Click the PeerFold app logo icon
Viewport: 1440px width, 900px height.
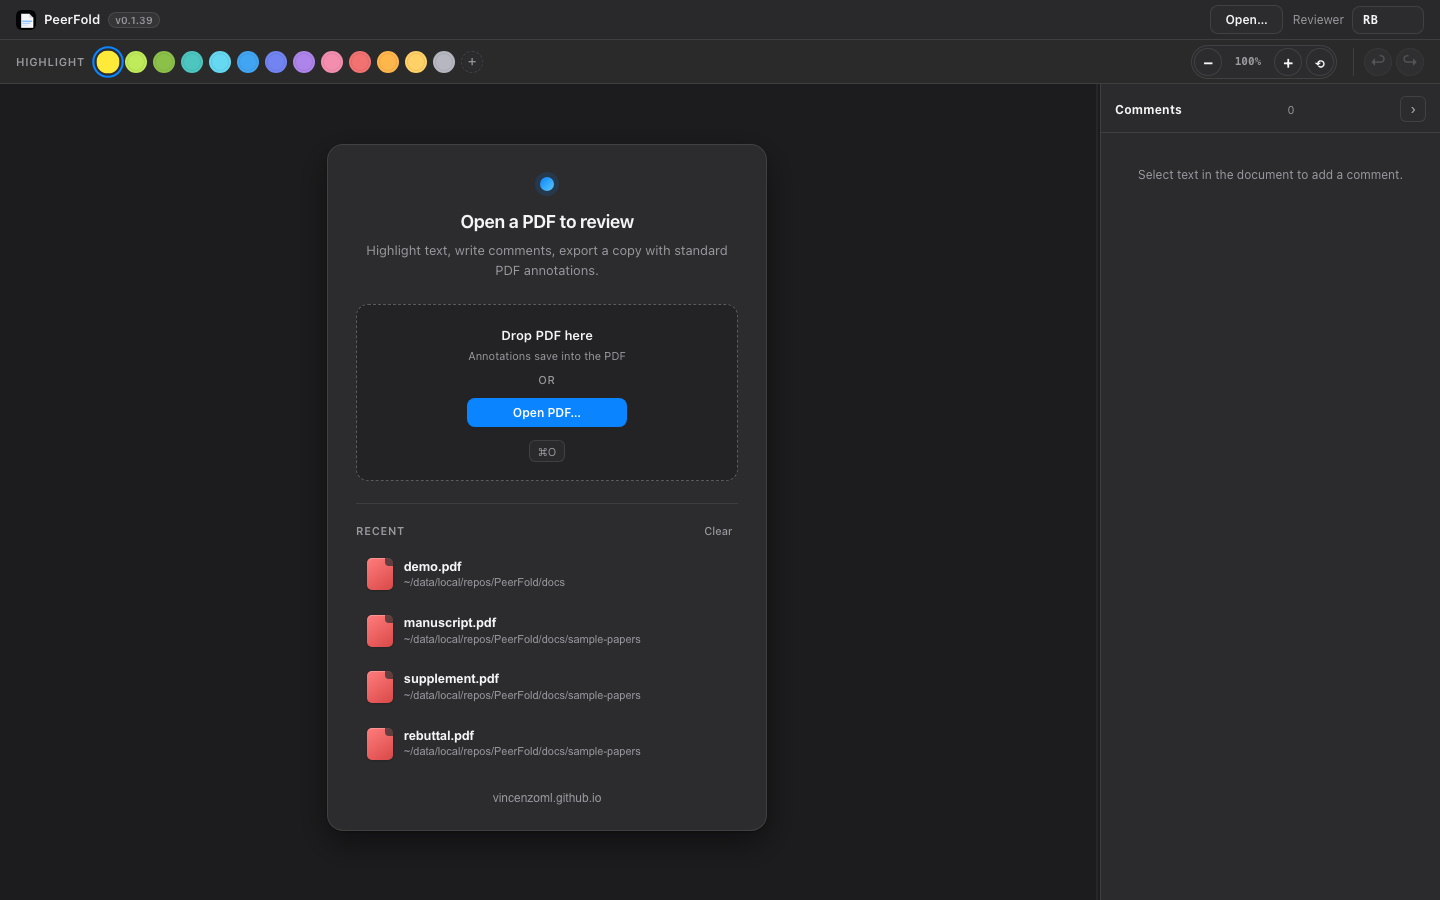tap(26, 20)
